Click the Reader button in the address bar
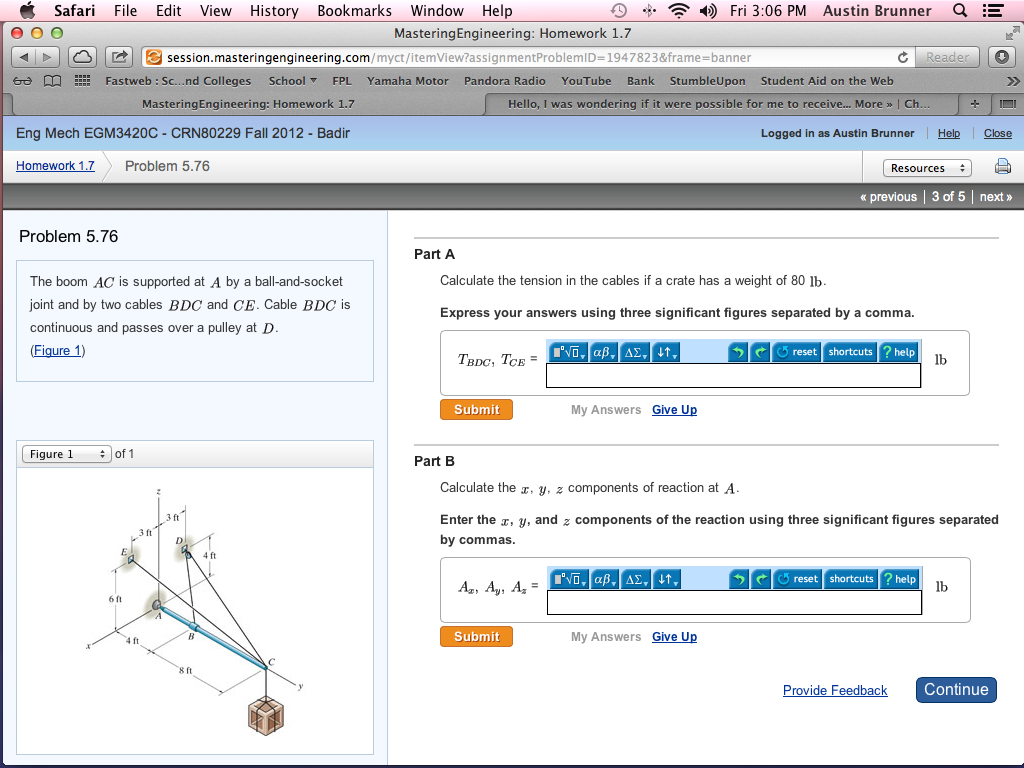 [x=946, y=57]
